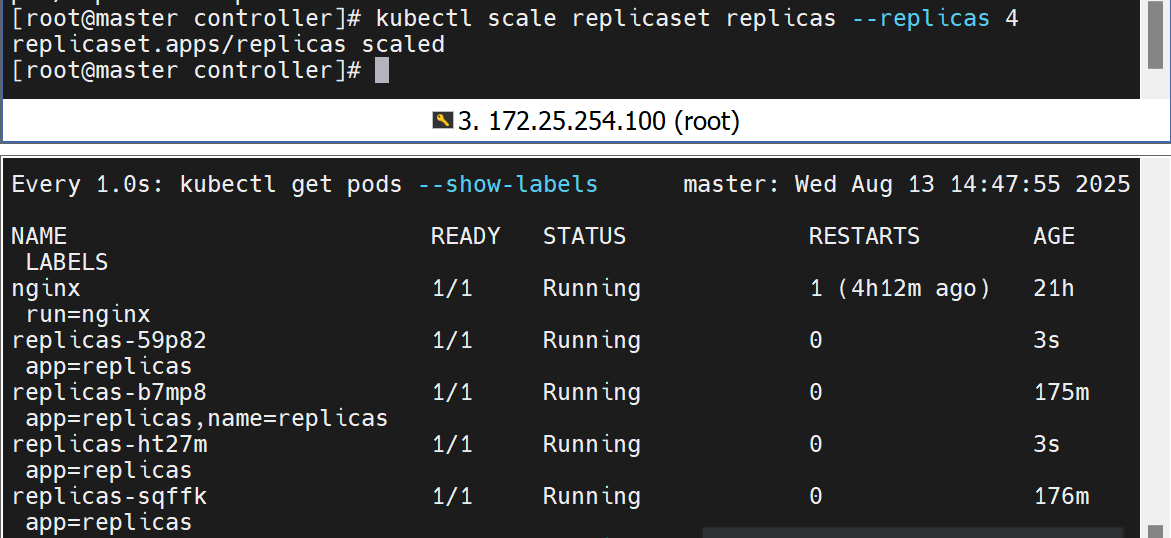
Task: Click the 'kubectl scale replicaset replicas' command text
Action: click(x=606, y=18)
